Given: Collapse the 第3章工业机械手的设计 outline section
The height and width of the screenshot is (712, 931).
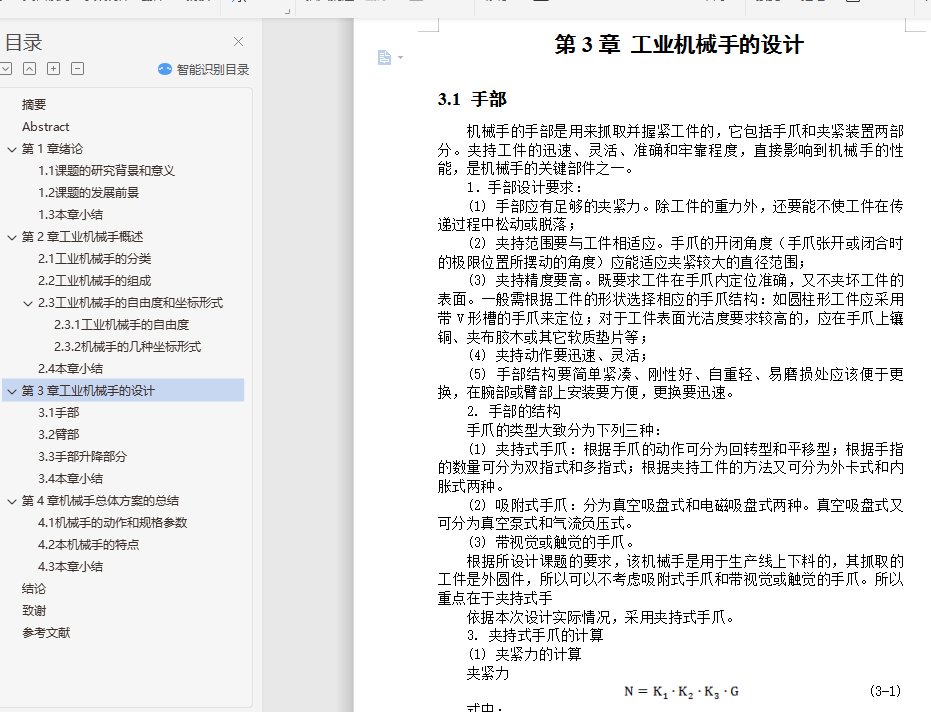Looking at the screenshot, I should coord(11,391).
